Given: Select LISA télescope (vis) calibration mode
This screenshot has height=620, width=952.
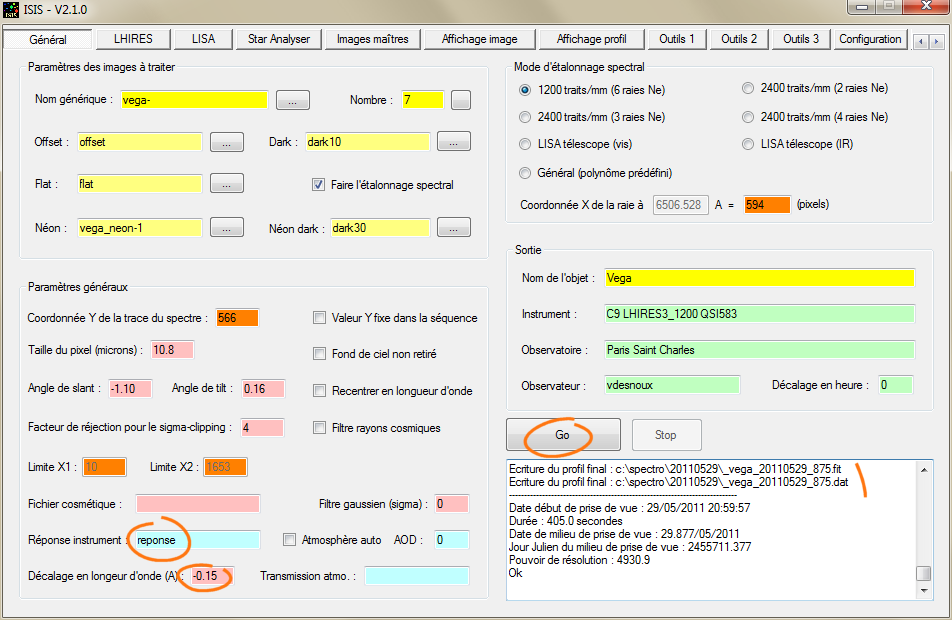Looking at the screenshot, I should click(526, 144).
